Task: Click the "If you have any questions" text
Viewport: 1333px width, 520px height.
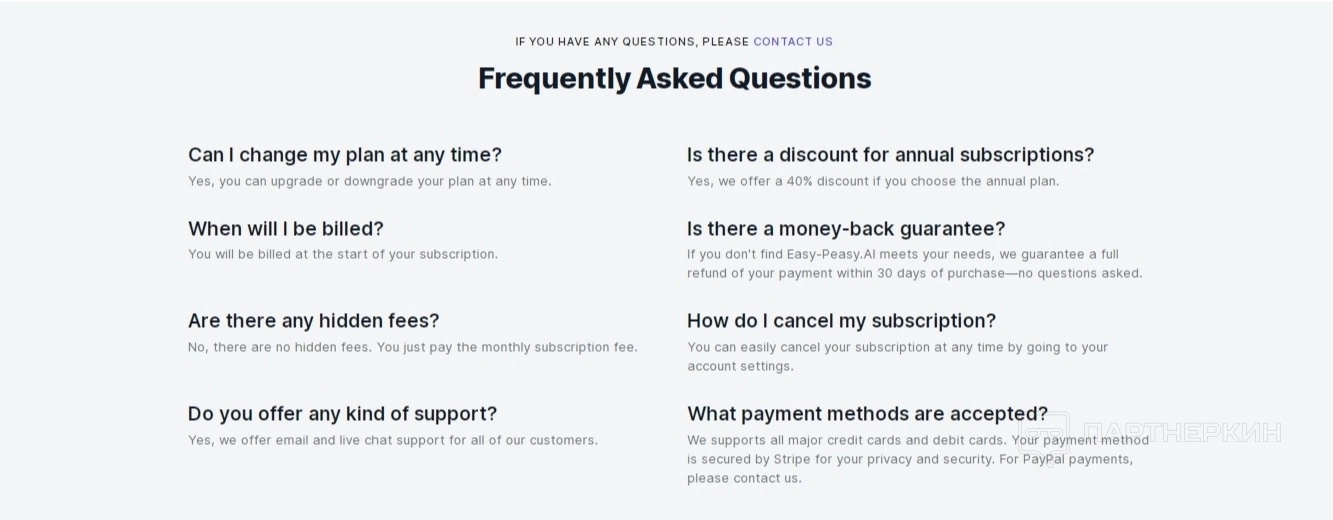Action: 632,42
